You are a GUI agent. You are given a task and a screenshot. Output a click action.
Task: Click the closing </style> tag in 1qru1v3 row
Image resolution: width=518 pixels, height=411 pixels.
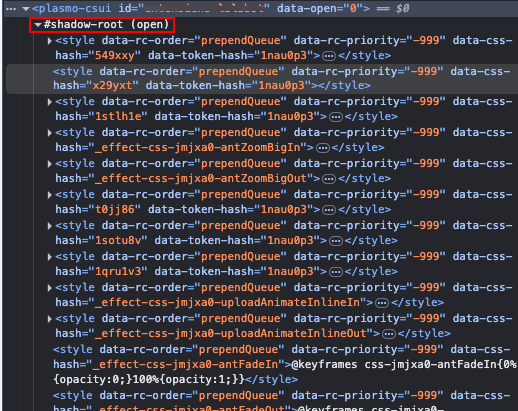[371, 271]
